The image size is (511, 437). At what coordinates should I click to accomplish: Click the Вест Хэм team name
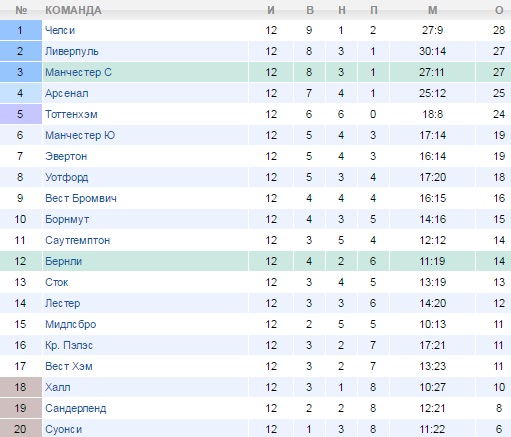click(x=69, y=366)
